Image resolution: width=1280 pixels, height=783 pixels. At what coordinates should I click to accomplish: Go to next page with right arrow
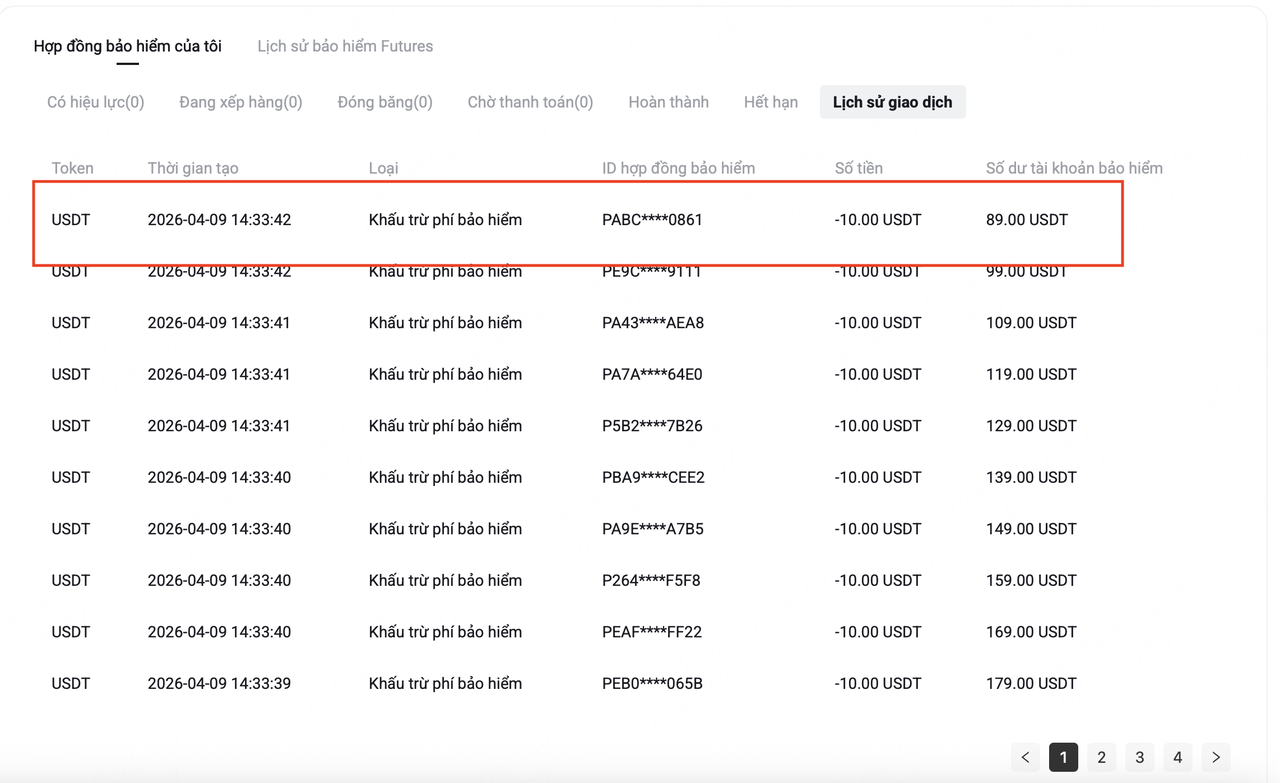tap(1216, 757)
